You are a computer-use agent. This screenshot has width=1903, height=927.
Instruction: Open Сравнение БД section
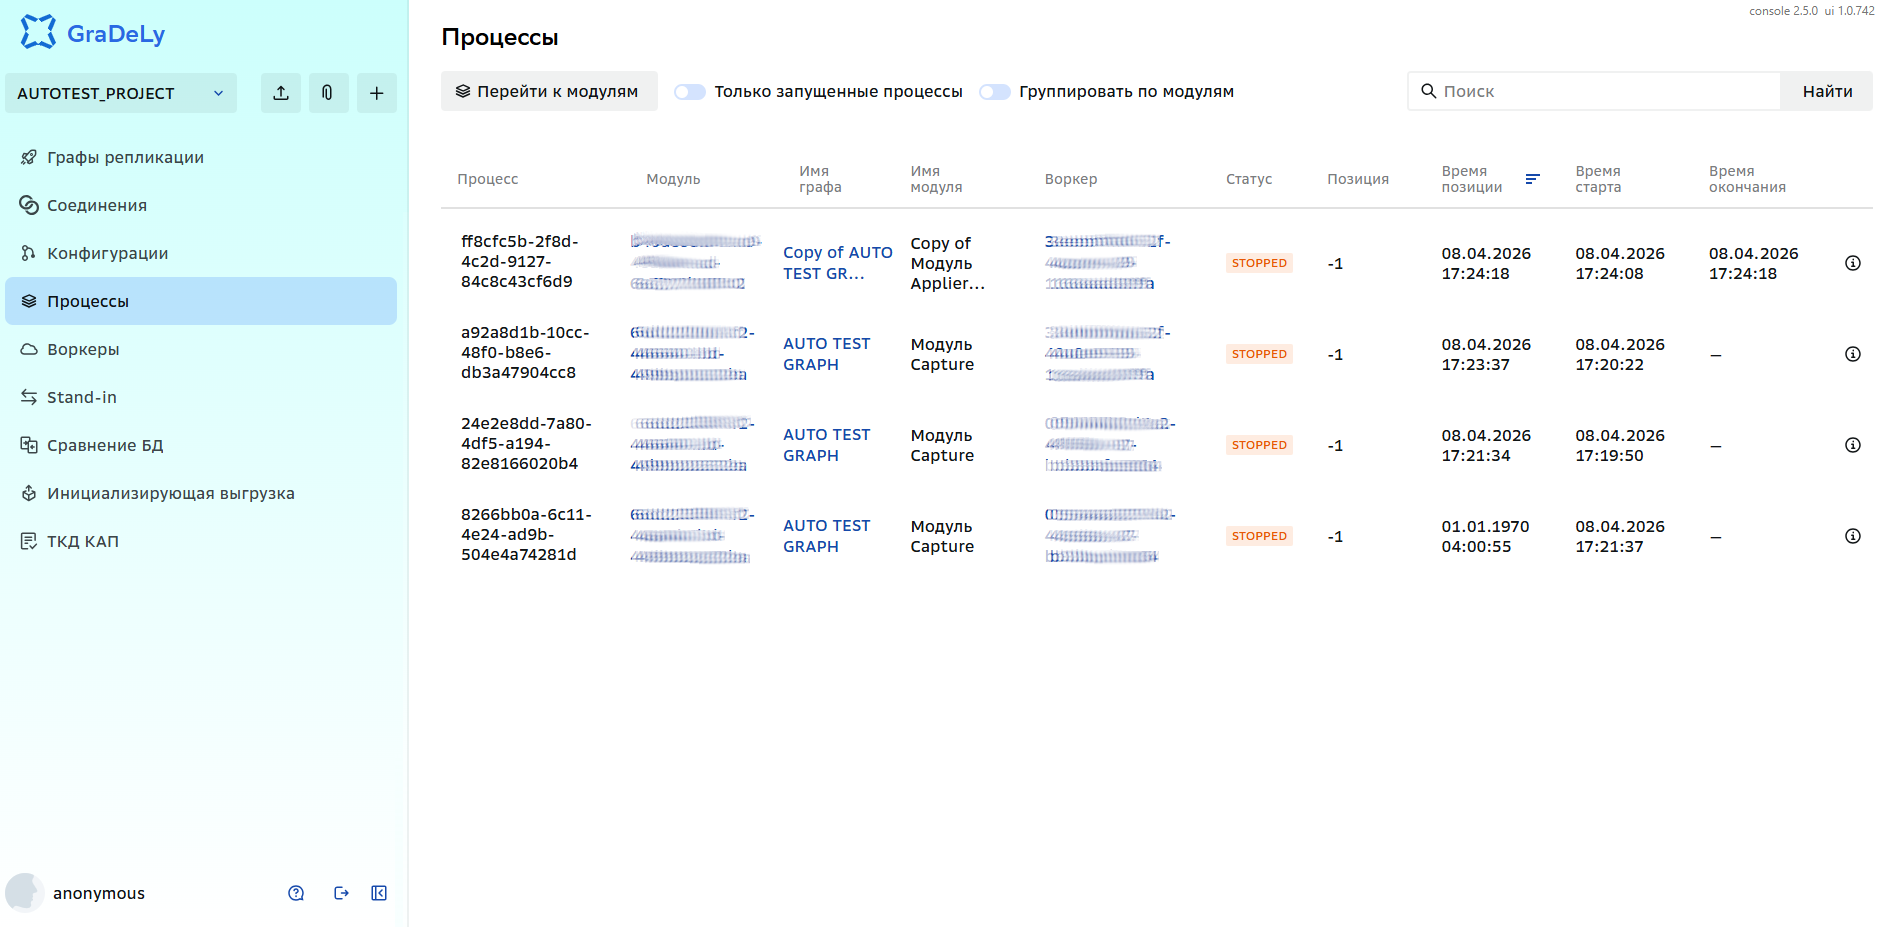click(201, 445)
